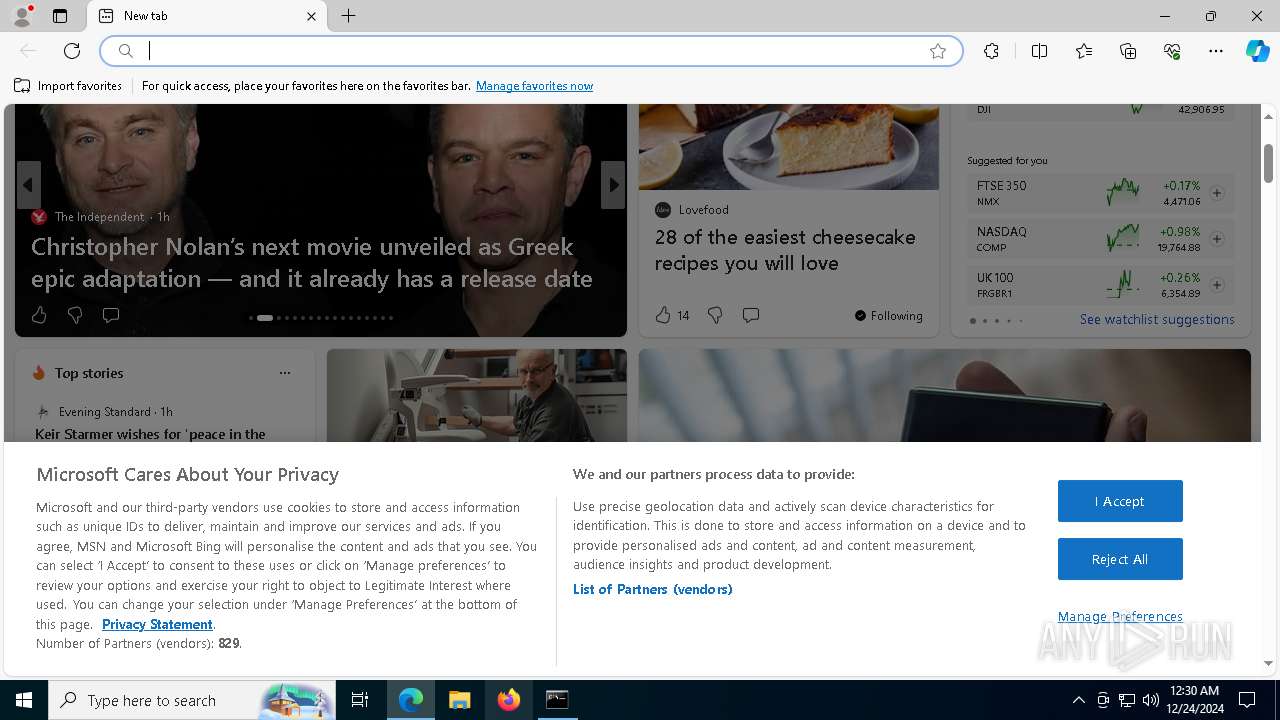Dislike the Christopher Nolan story
Image resolution: width=1280 pixels, height=720 pixels.
[x=75, y=315]
